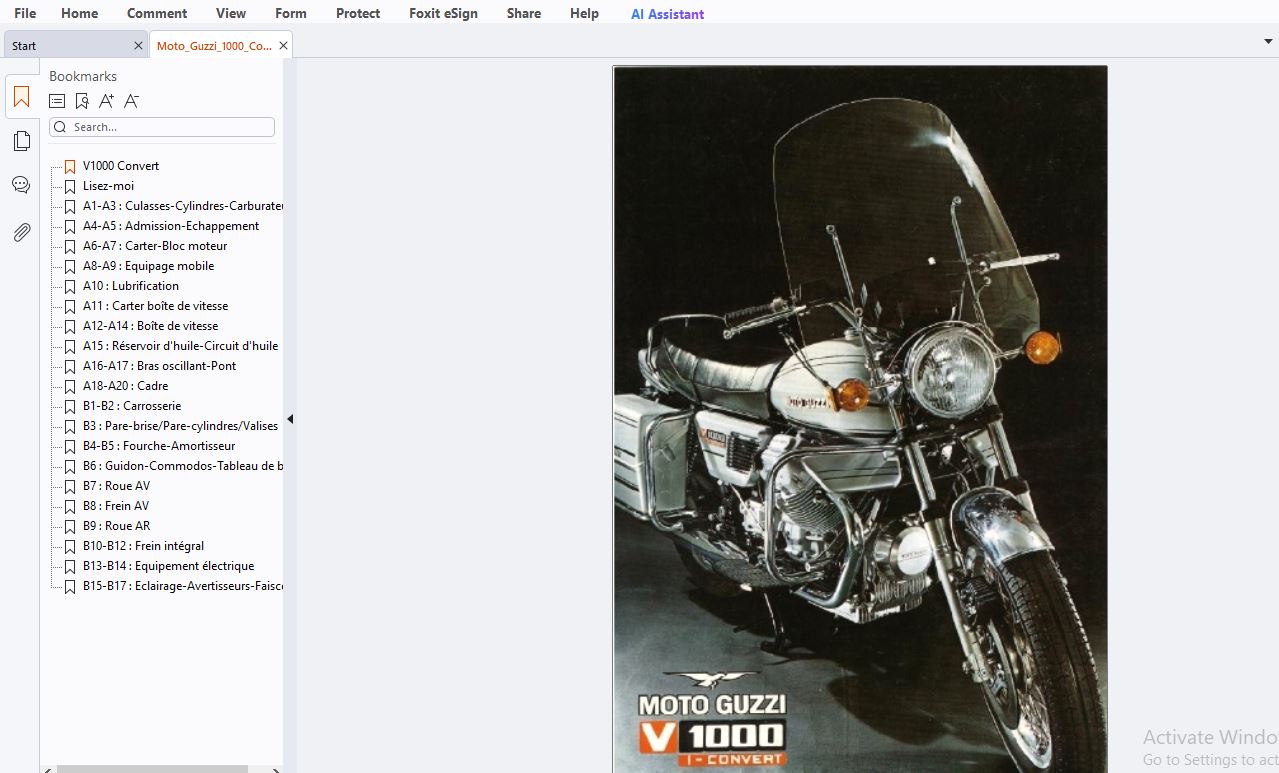Screen dimensions: 1279x773
Task: Open the Home ribbon tab
Action: click(79, 13)
